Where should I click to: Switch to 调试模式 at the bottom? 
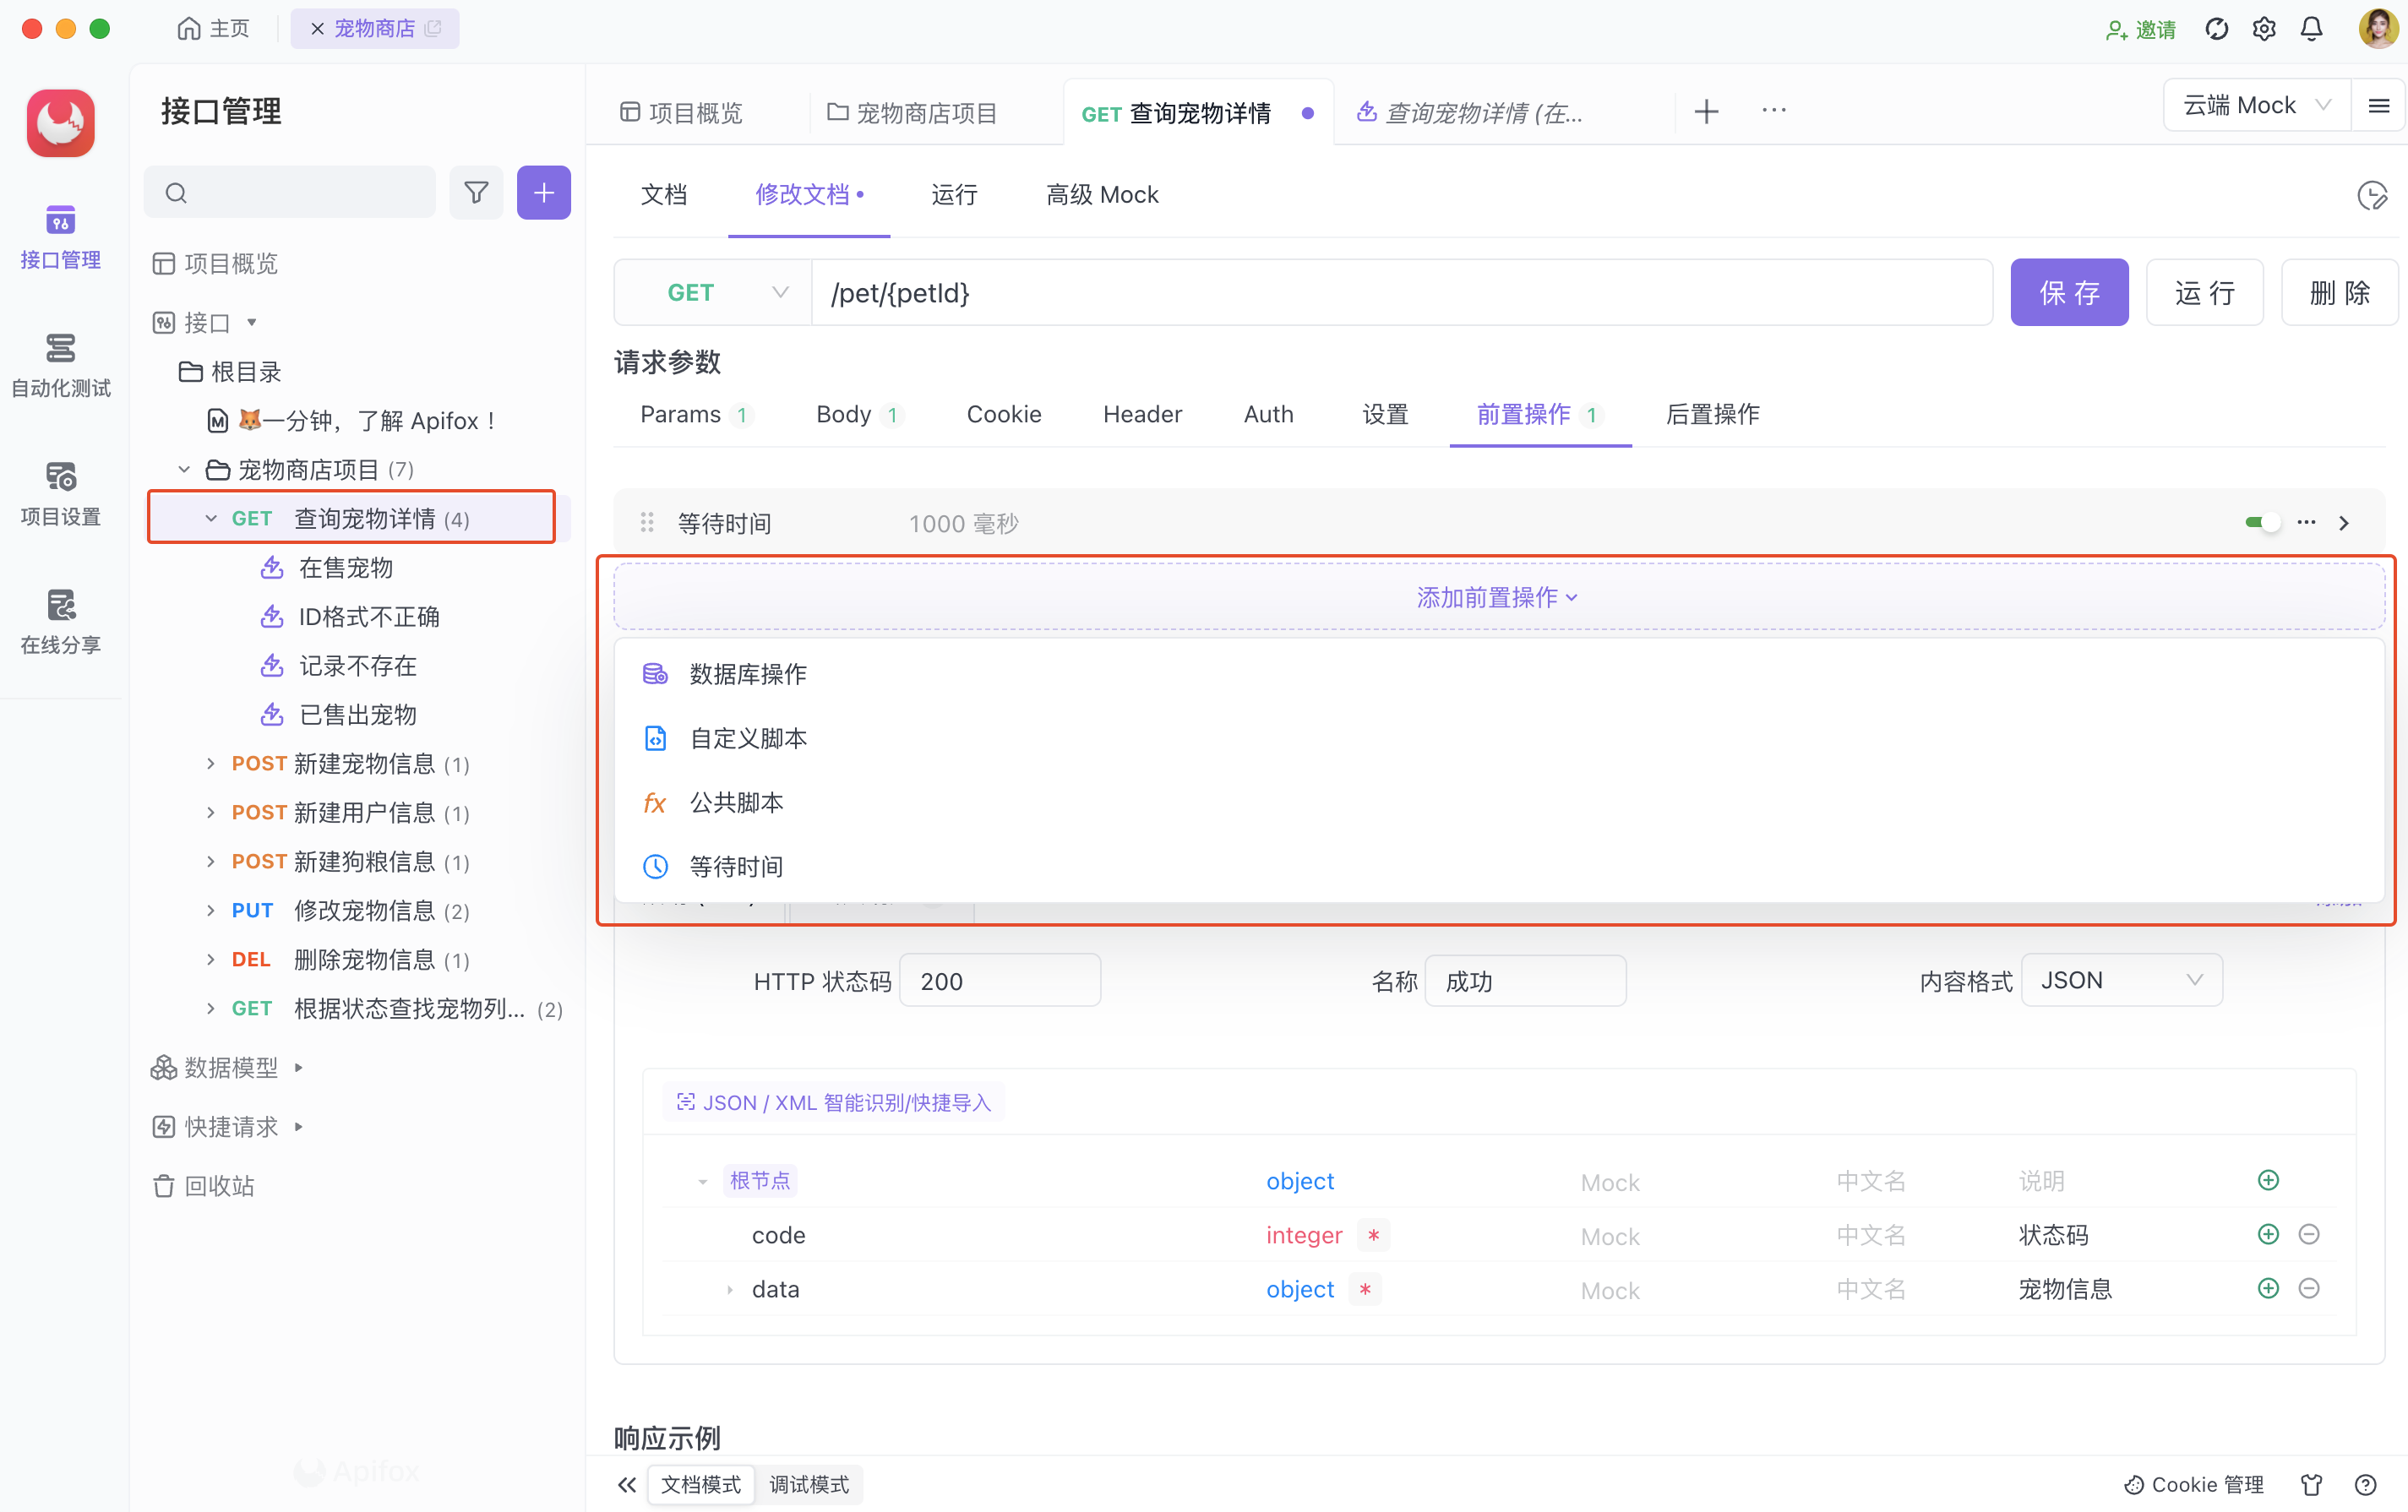(808, 1484)
